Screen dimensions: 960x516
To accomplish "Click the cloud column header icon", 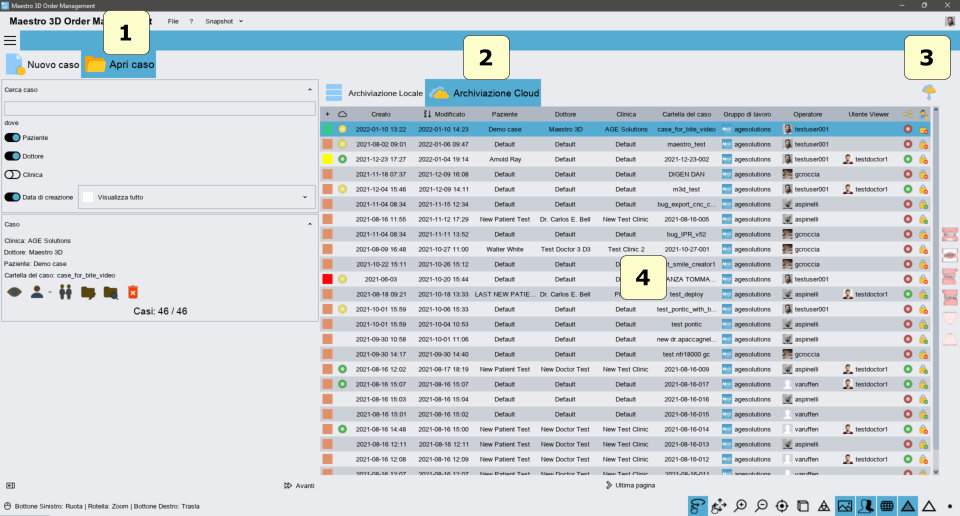I will (x=342, y=114).
